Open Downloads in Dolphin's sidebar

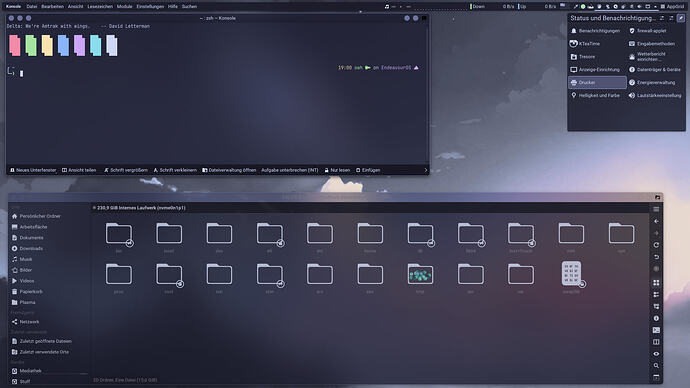click(x=27, y=249)
